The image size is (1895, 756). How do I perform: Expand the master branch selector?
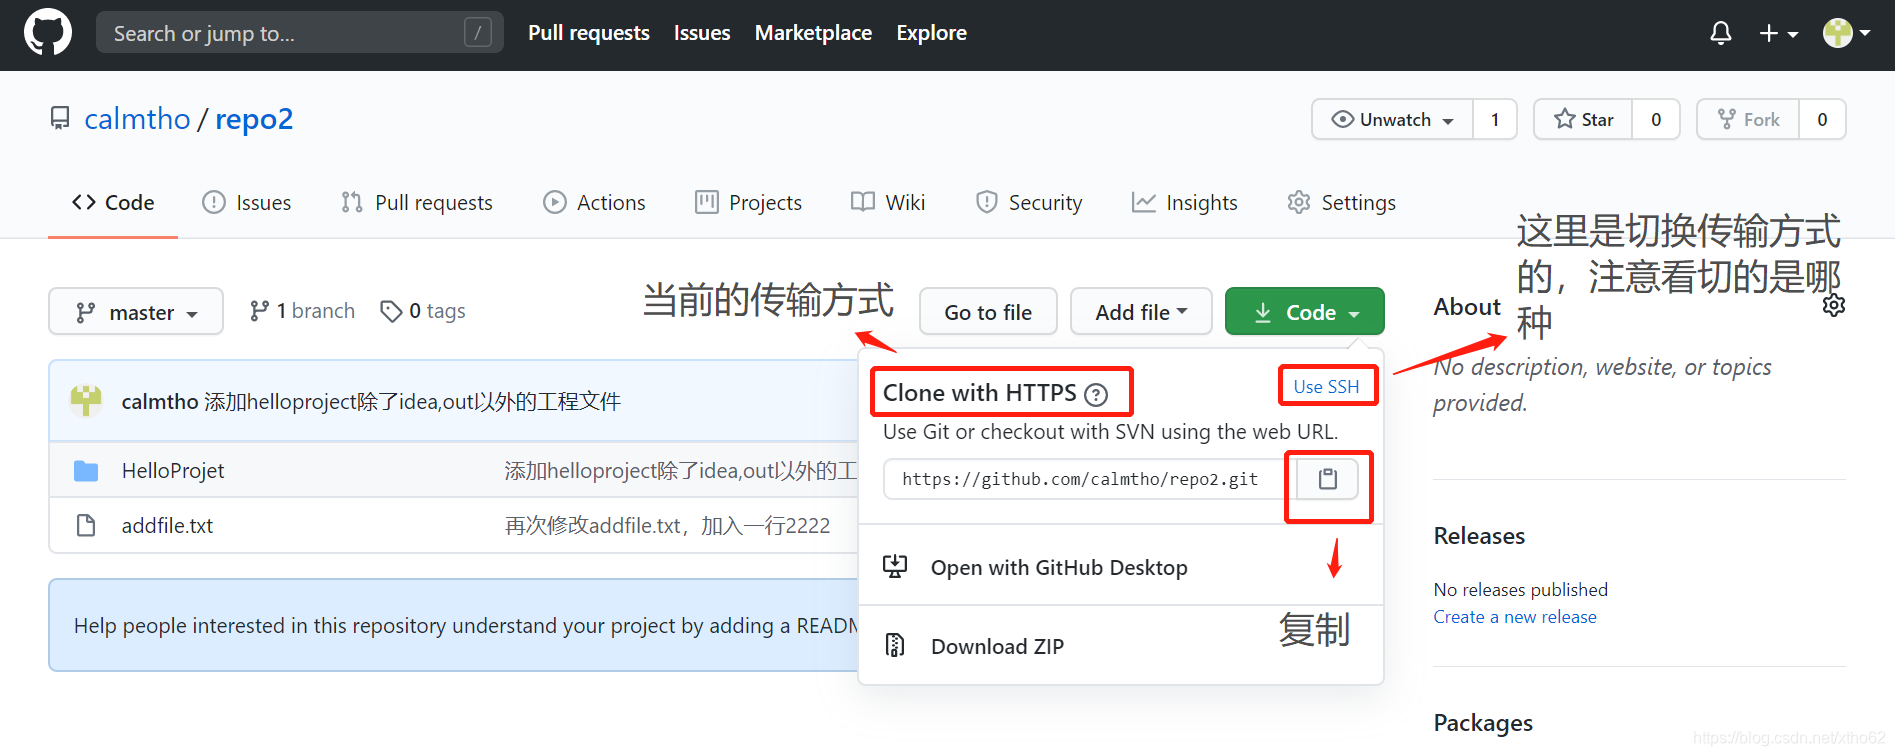pyautogui.click(x=136, y=312)
